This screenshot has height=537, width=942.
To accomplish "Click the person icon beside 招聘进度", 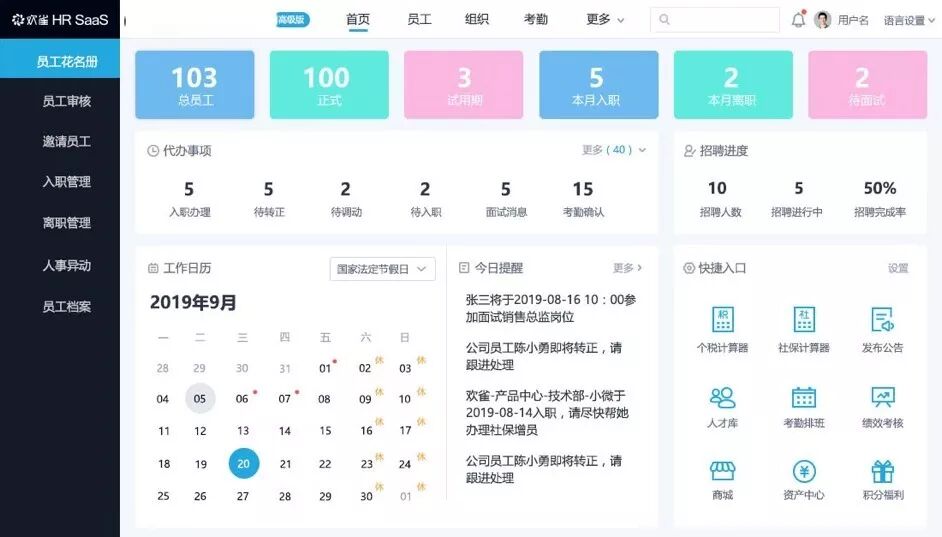I will [x=690, y=151].
